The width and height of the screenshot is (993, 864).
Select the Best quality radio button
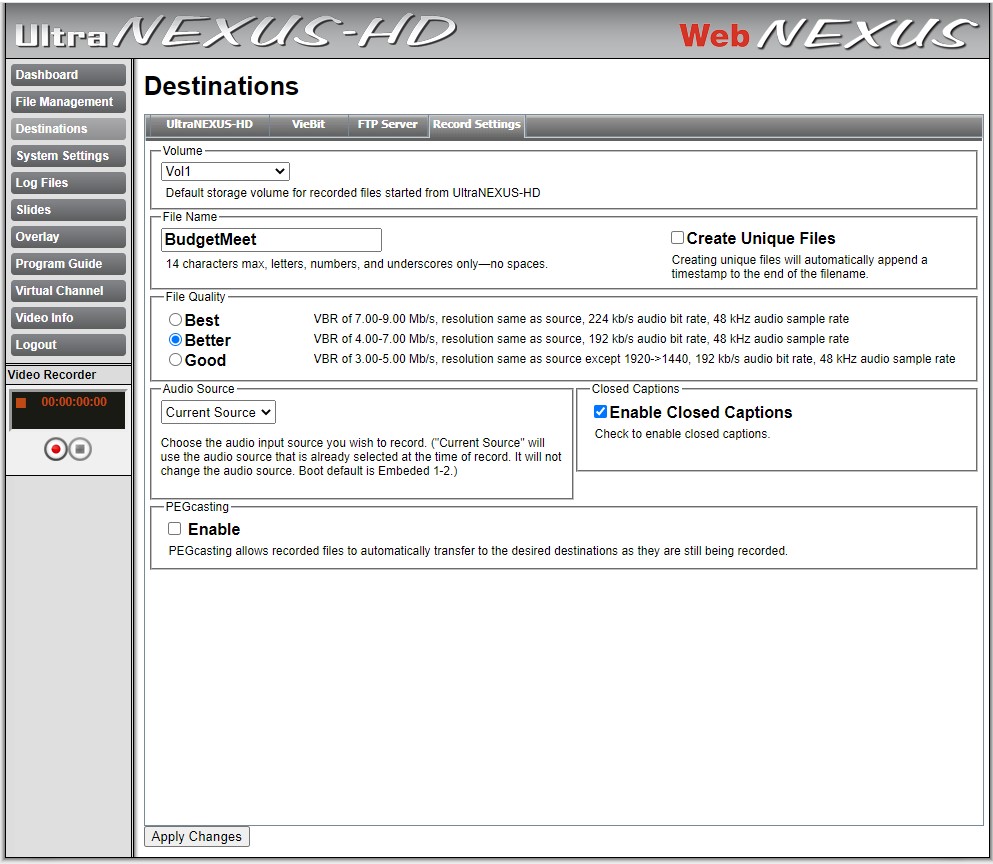coord(175,319)
